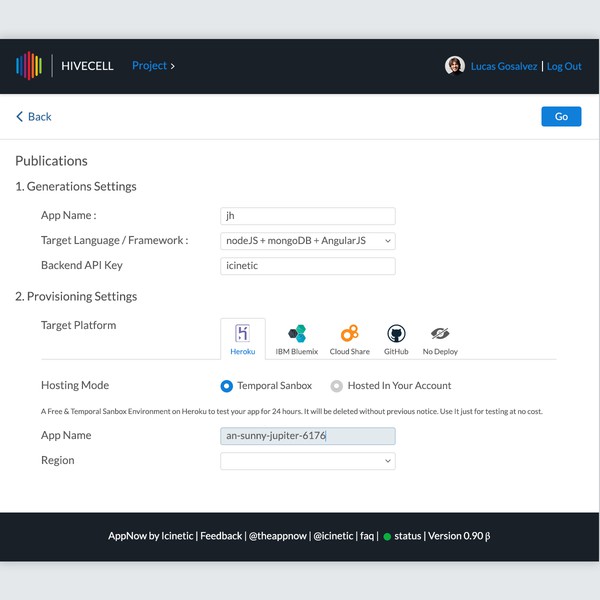
Task: Go back using the Back link
Action: pos(34,117)
